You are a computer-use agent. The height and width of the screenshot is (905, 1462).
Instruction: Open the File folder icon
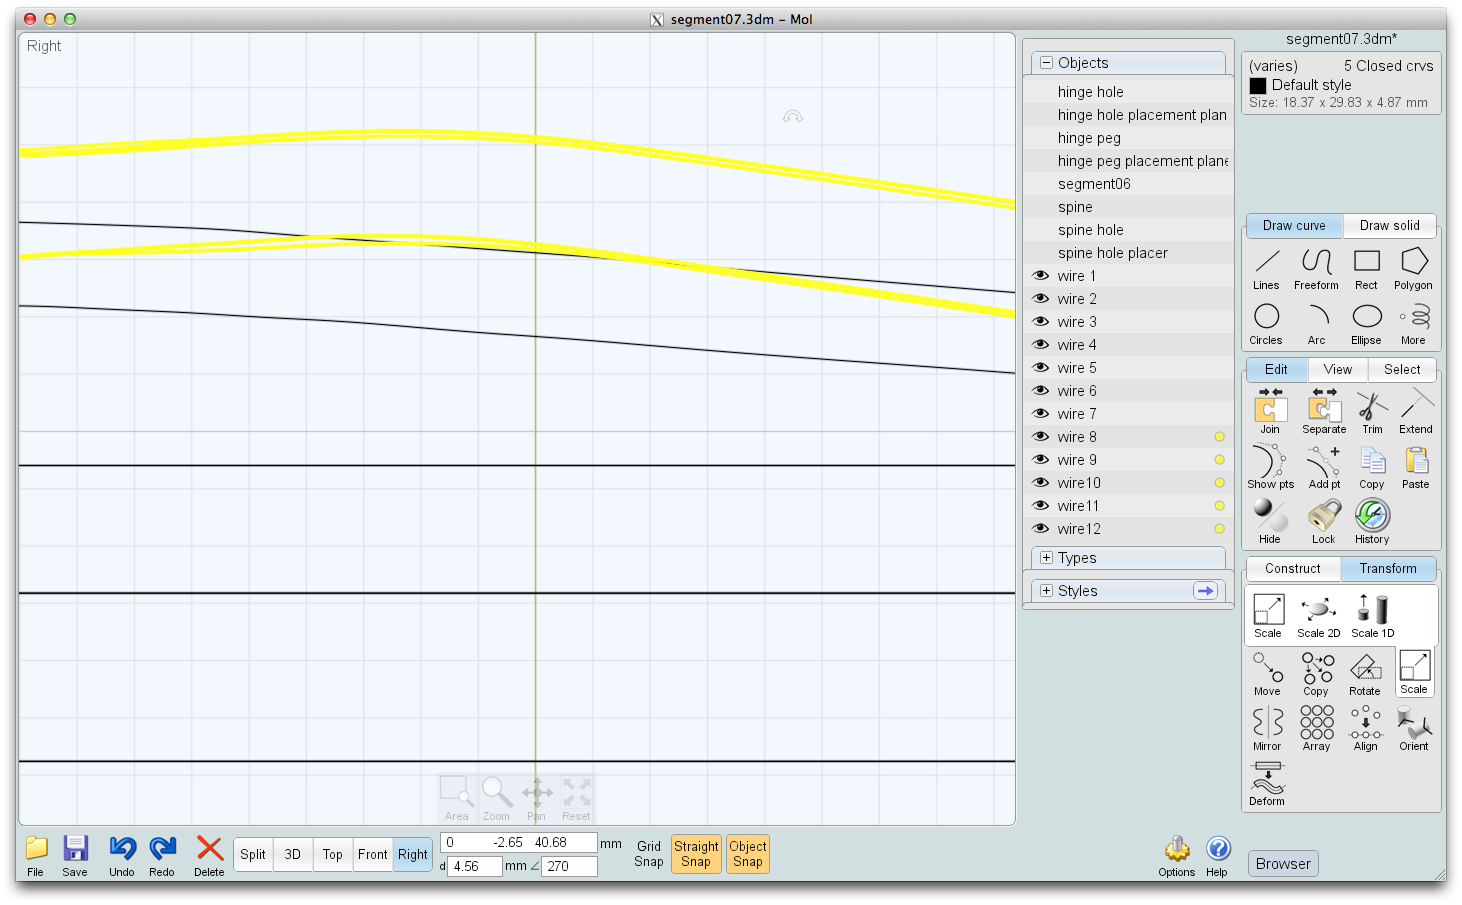point(36,855)
